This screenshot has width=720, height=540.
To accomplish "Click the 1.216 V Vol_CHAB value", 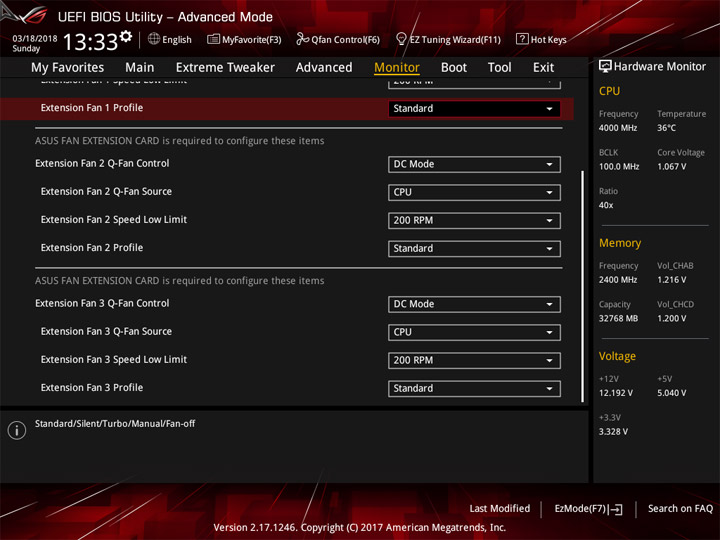I will 672,280.
